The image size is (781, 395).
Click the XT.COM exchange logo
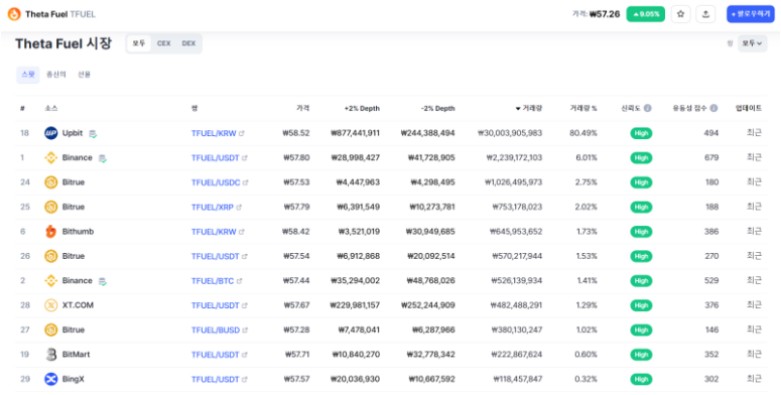tap(51, 305)
